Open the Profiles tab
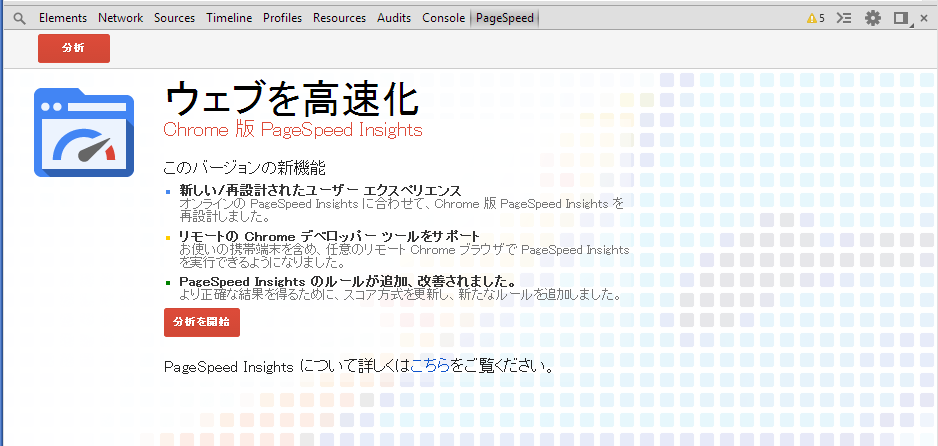This screenshot has width=938, height=446. 282,18
